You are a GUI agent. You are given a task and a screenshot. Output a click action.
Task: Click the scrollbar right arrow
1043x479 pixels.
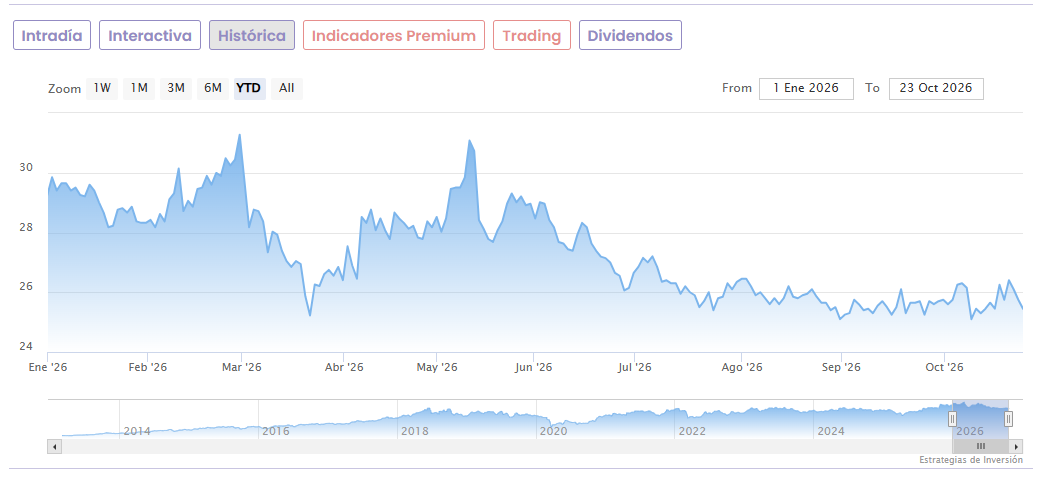pyautogui.click(x=1016, y=446)
